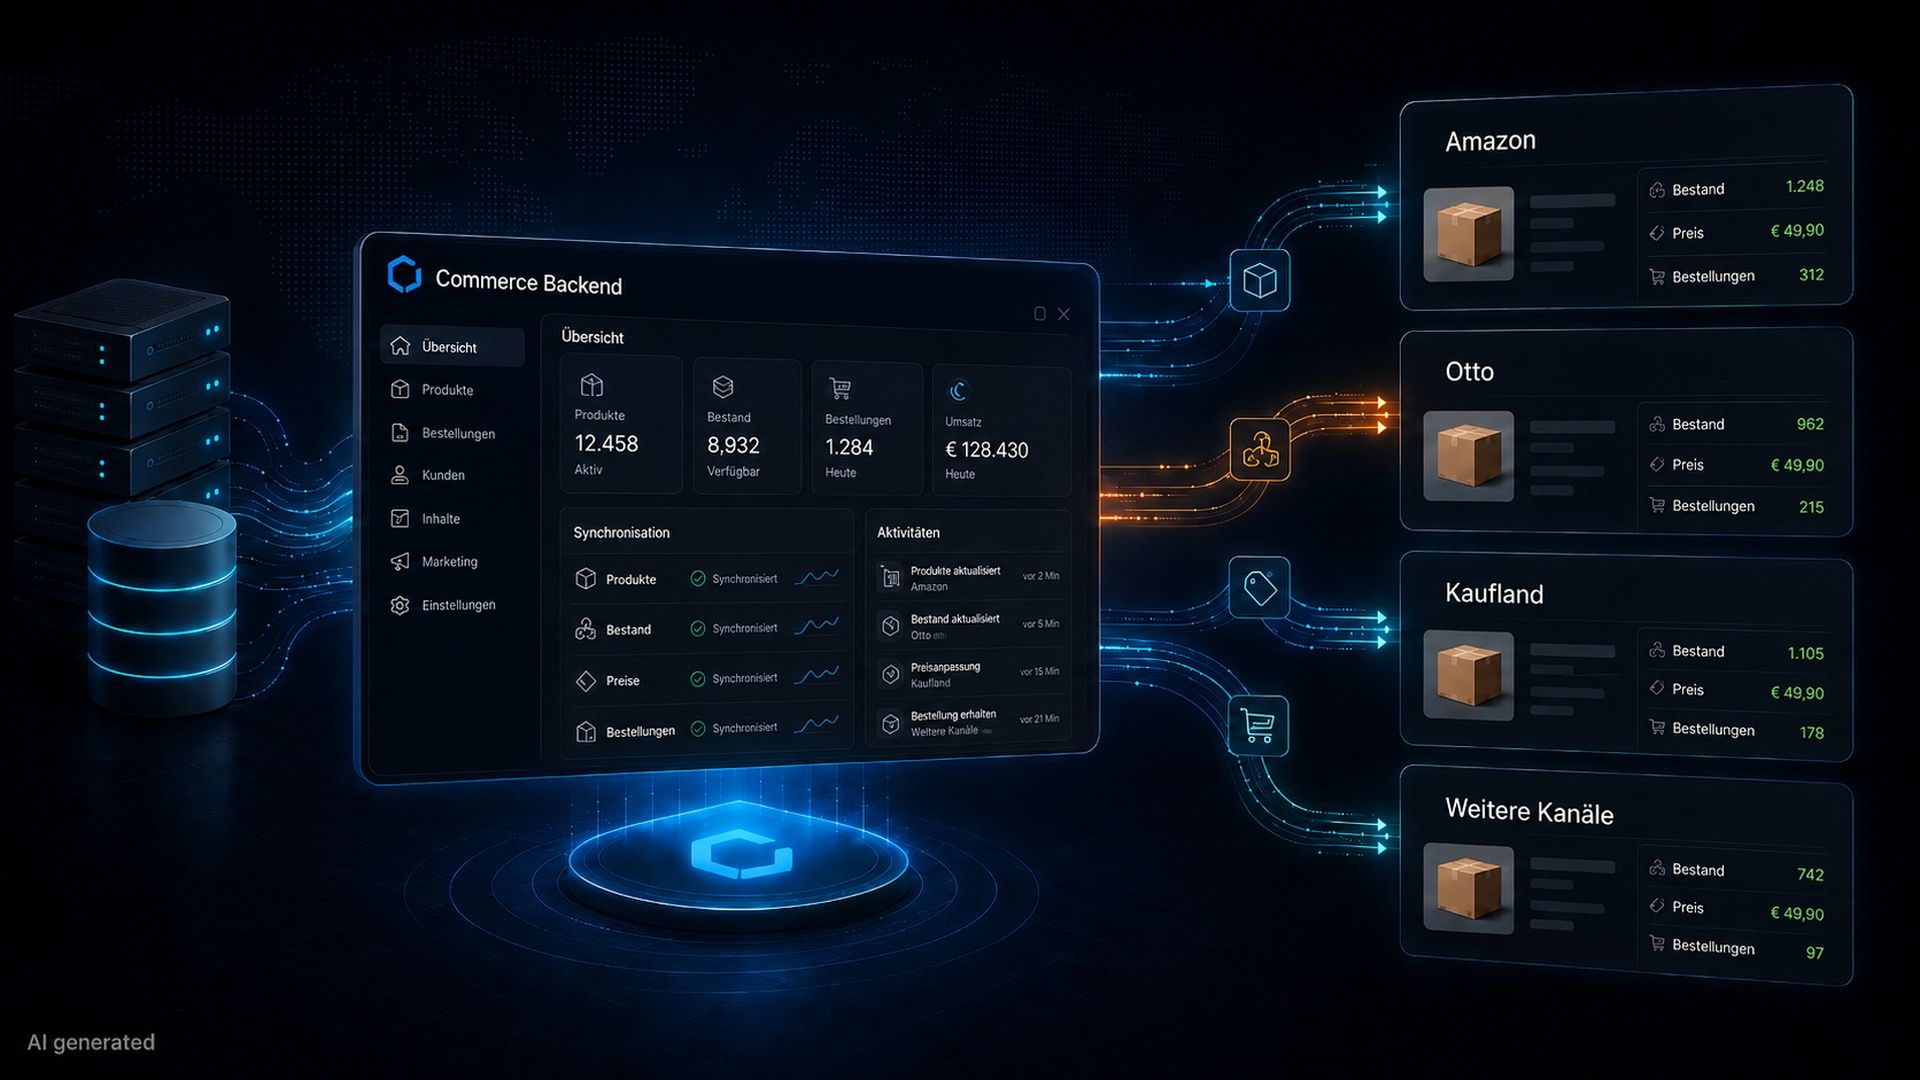Click the Produkte icon in Synchronisation
1920x1080 pixels.
coord(586,578)
